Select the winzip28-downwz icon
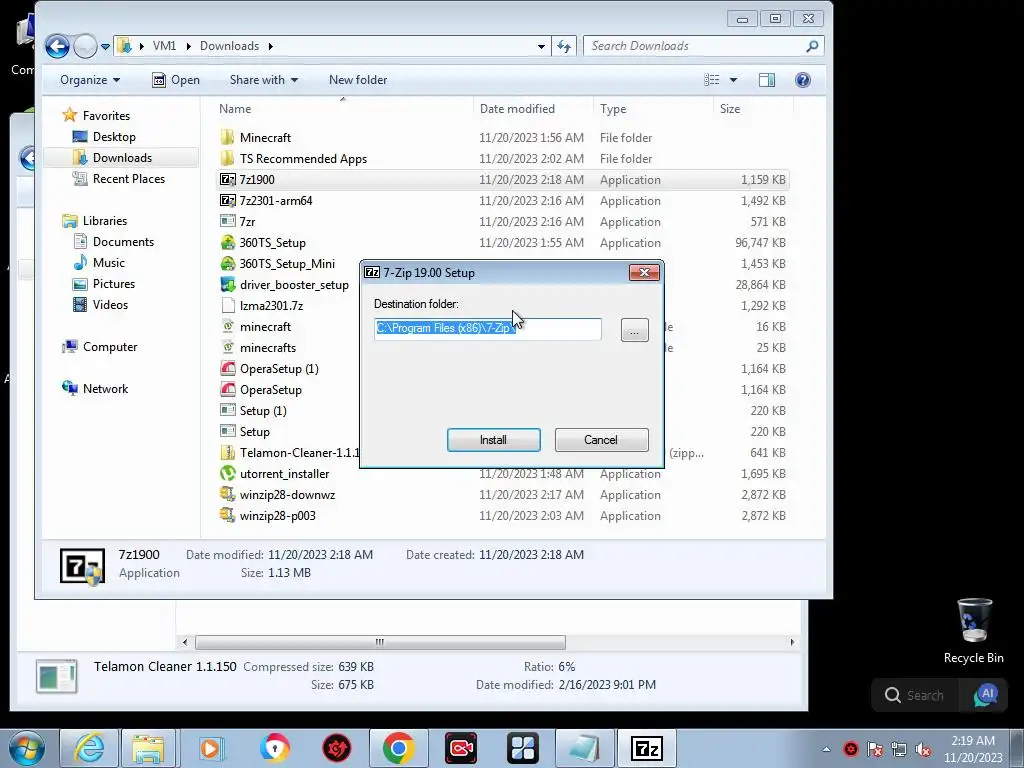Image resolution: width=1024 pixels, height=768 pixels. [227, 494]
